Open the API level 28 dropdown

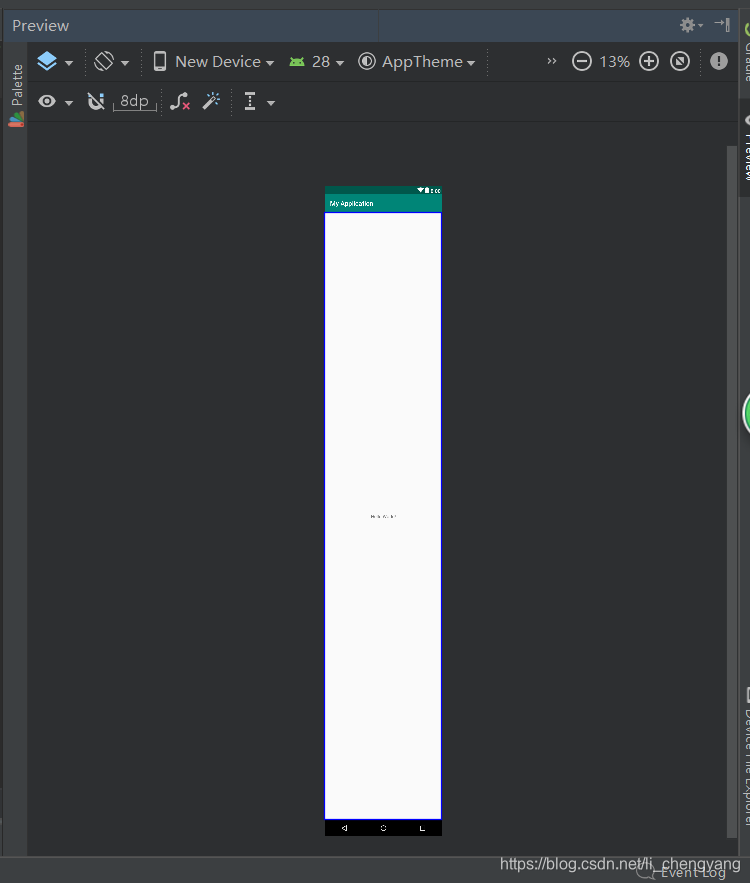(328, 61)
